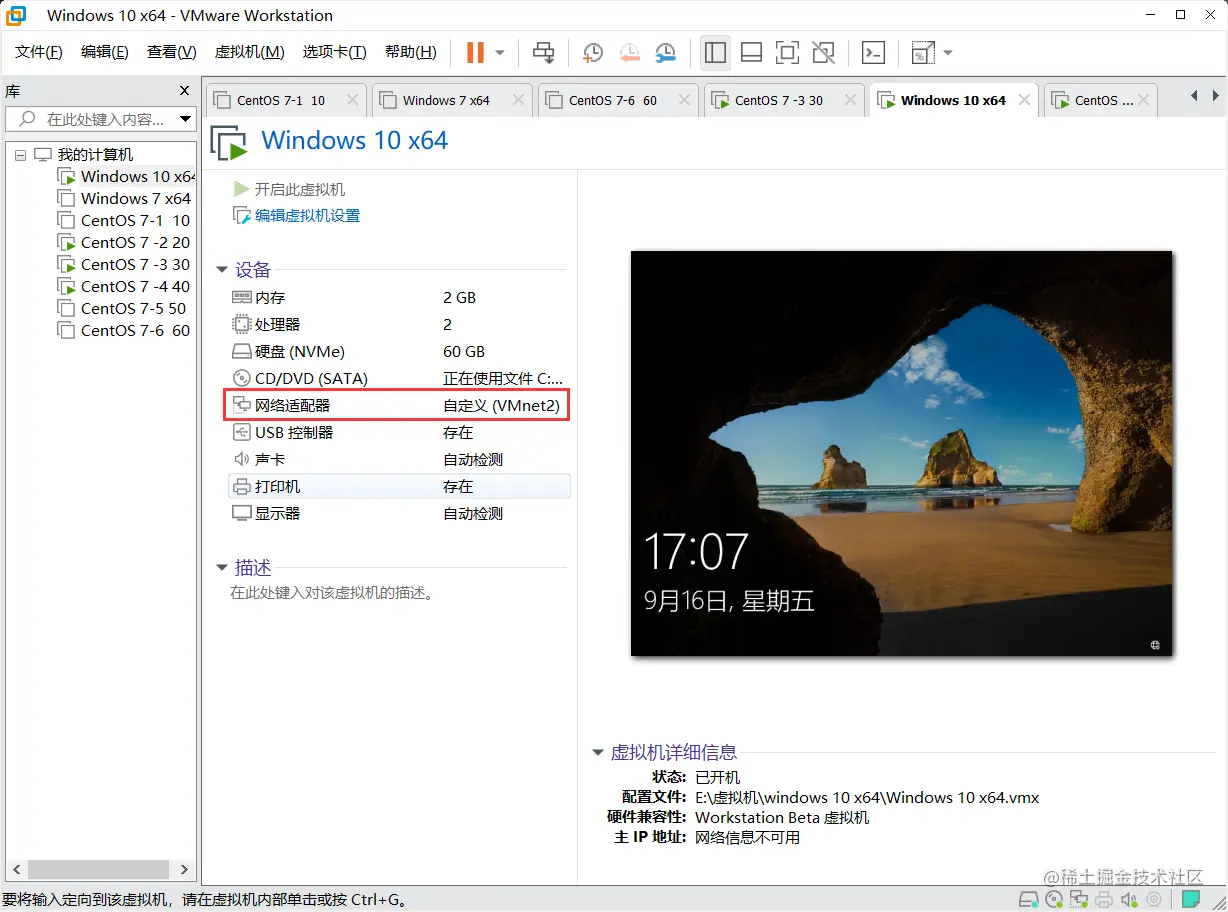Suspend the virtual machine
Viewport: 1228px width, 912px height.
(478, 52)
